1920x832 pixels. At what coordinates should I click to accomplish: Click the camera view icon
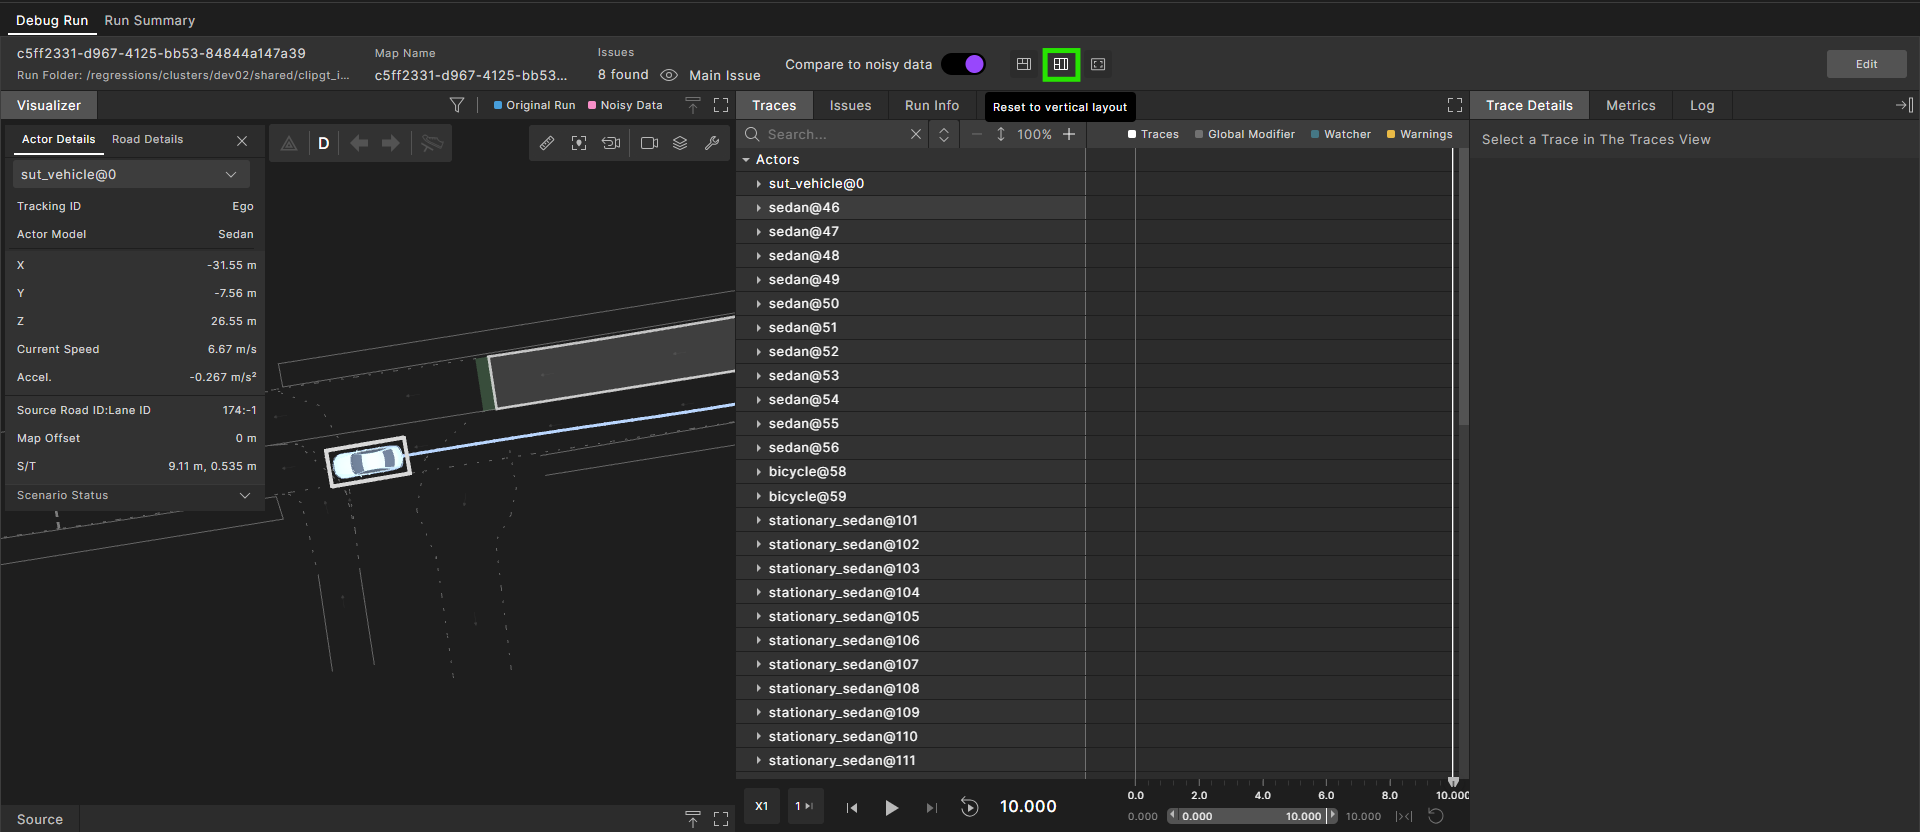[x=649, y=143]
